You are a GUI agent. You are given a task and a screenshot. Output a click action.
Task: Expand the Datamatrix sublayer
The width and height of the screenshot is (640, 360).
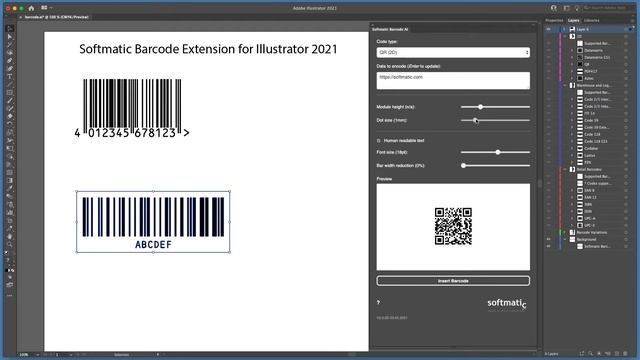[x=572, y=50]
